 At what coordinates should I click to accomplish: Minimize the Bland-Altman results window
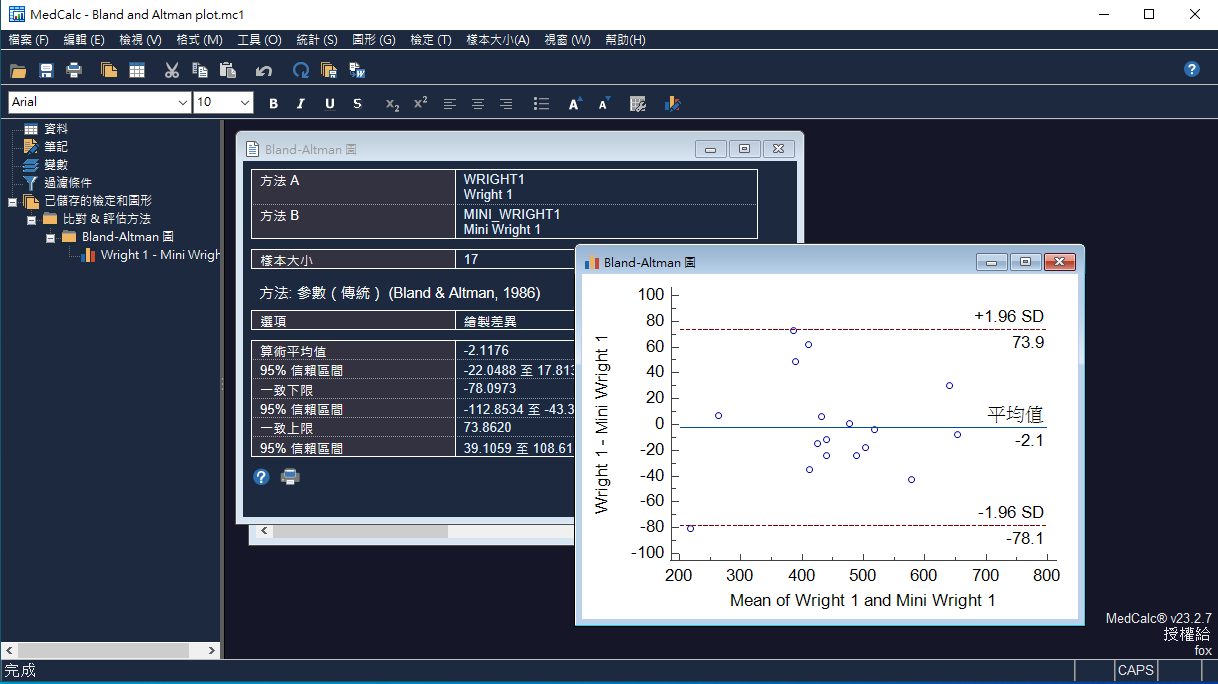pyautogui.click(x=711, y=149)
